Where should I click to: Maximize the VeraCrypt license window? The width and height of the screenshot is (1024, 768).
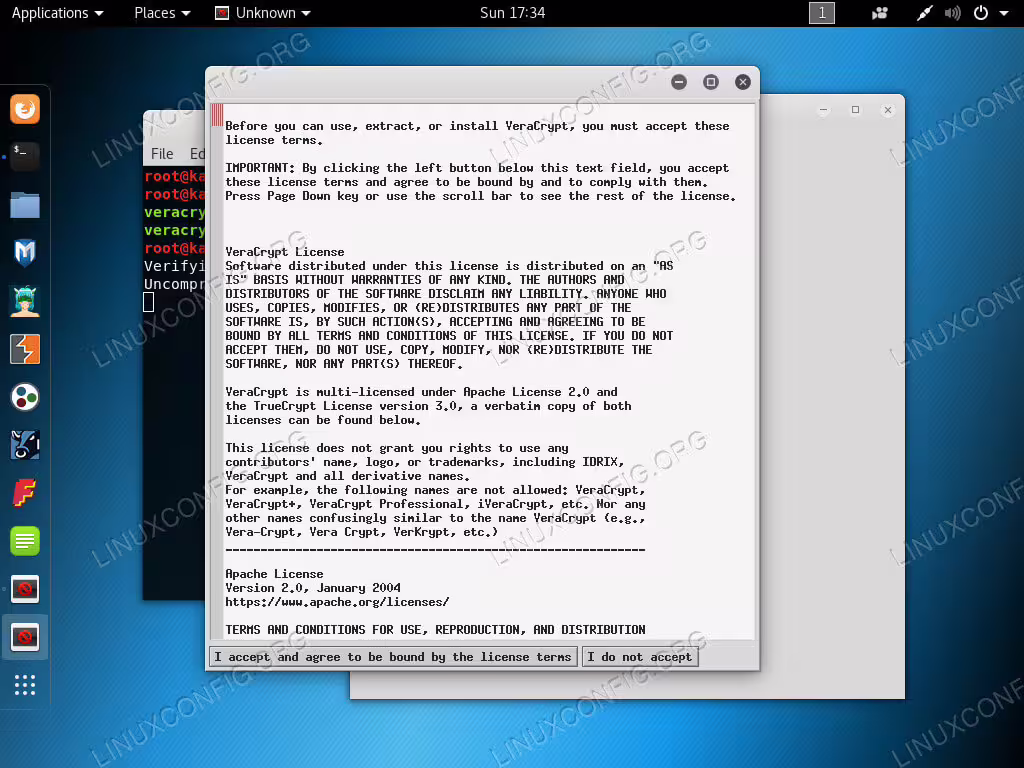[x=711, y=82]
